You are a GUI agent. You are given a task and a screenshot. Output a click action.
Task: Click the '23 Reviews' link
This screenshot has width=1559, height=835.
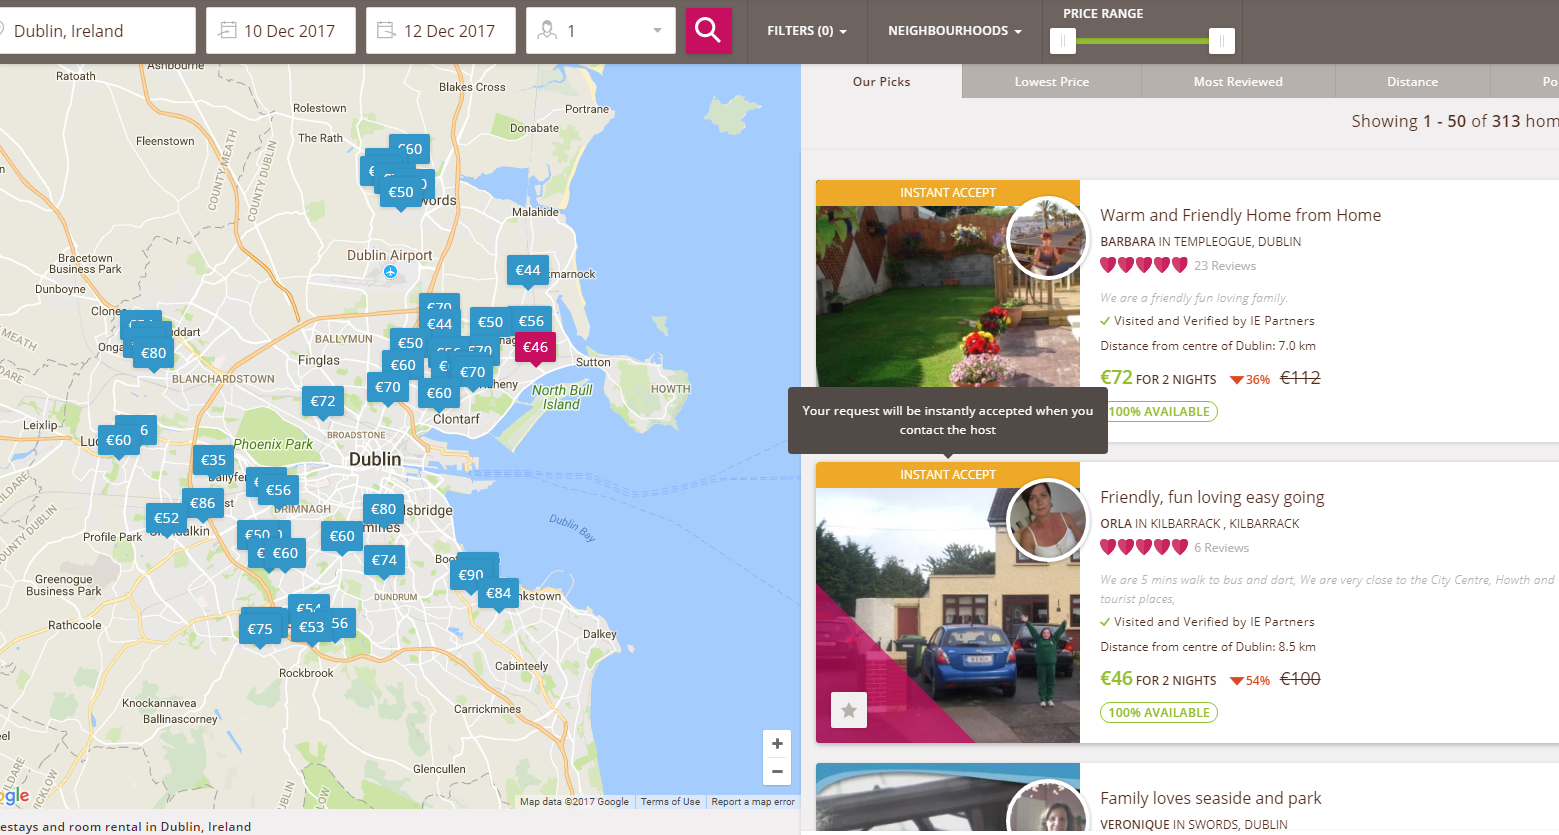pyautogui.click(x=1225, y=266)
